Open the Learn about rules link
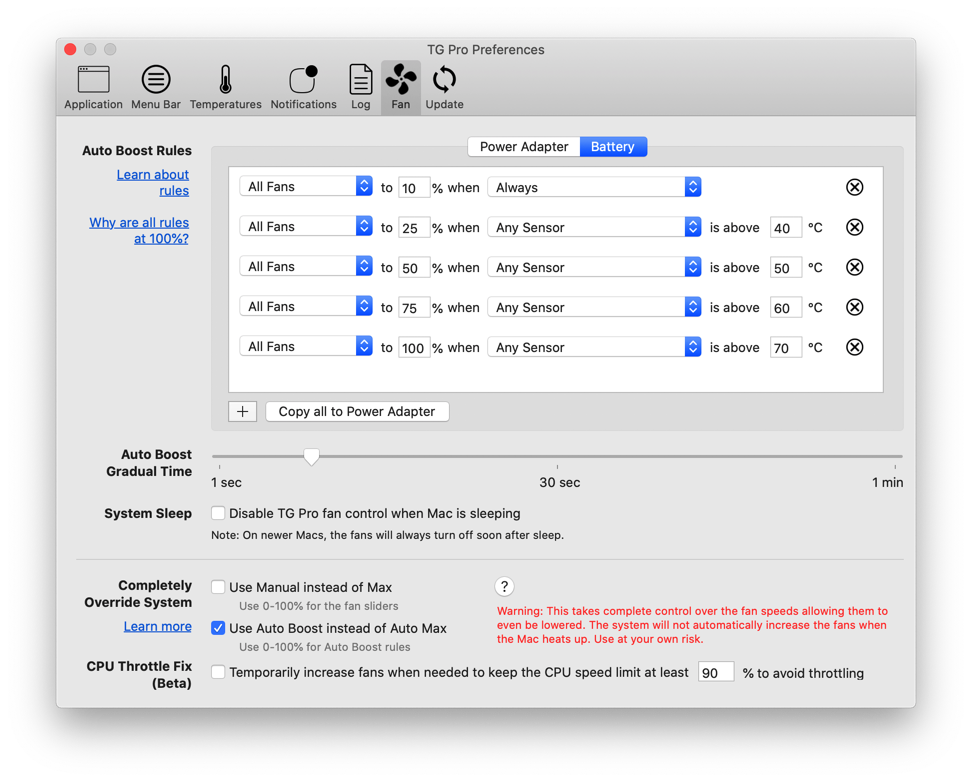The image size is (972, 782). pos(153,182)
